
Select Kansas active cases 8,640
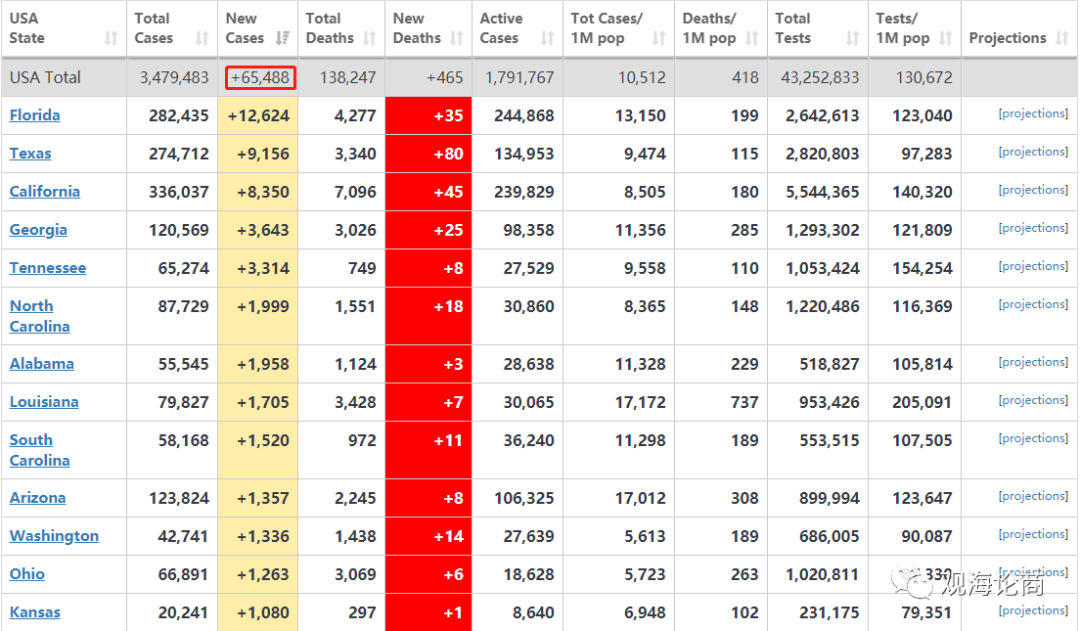[x=534, y=612]
